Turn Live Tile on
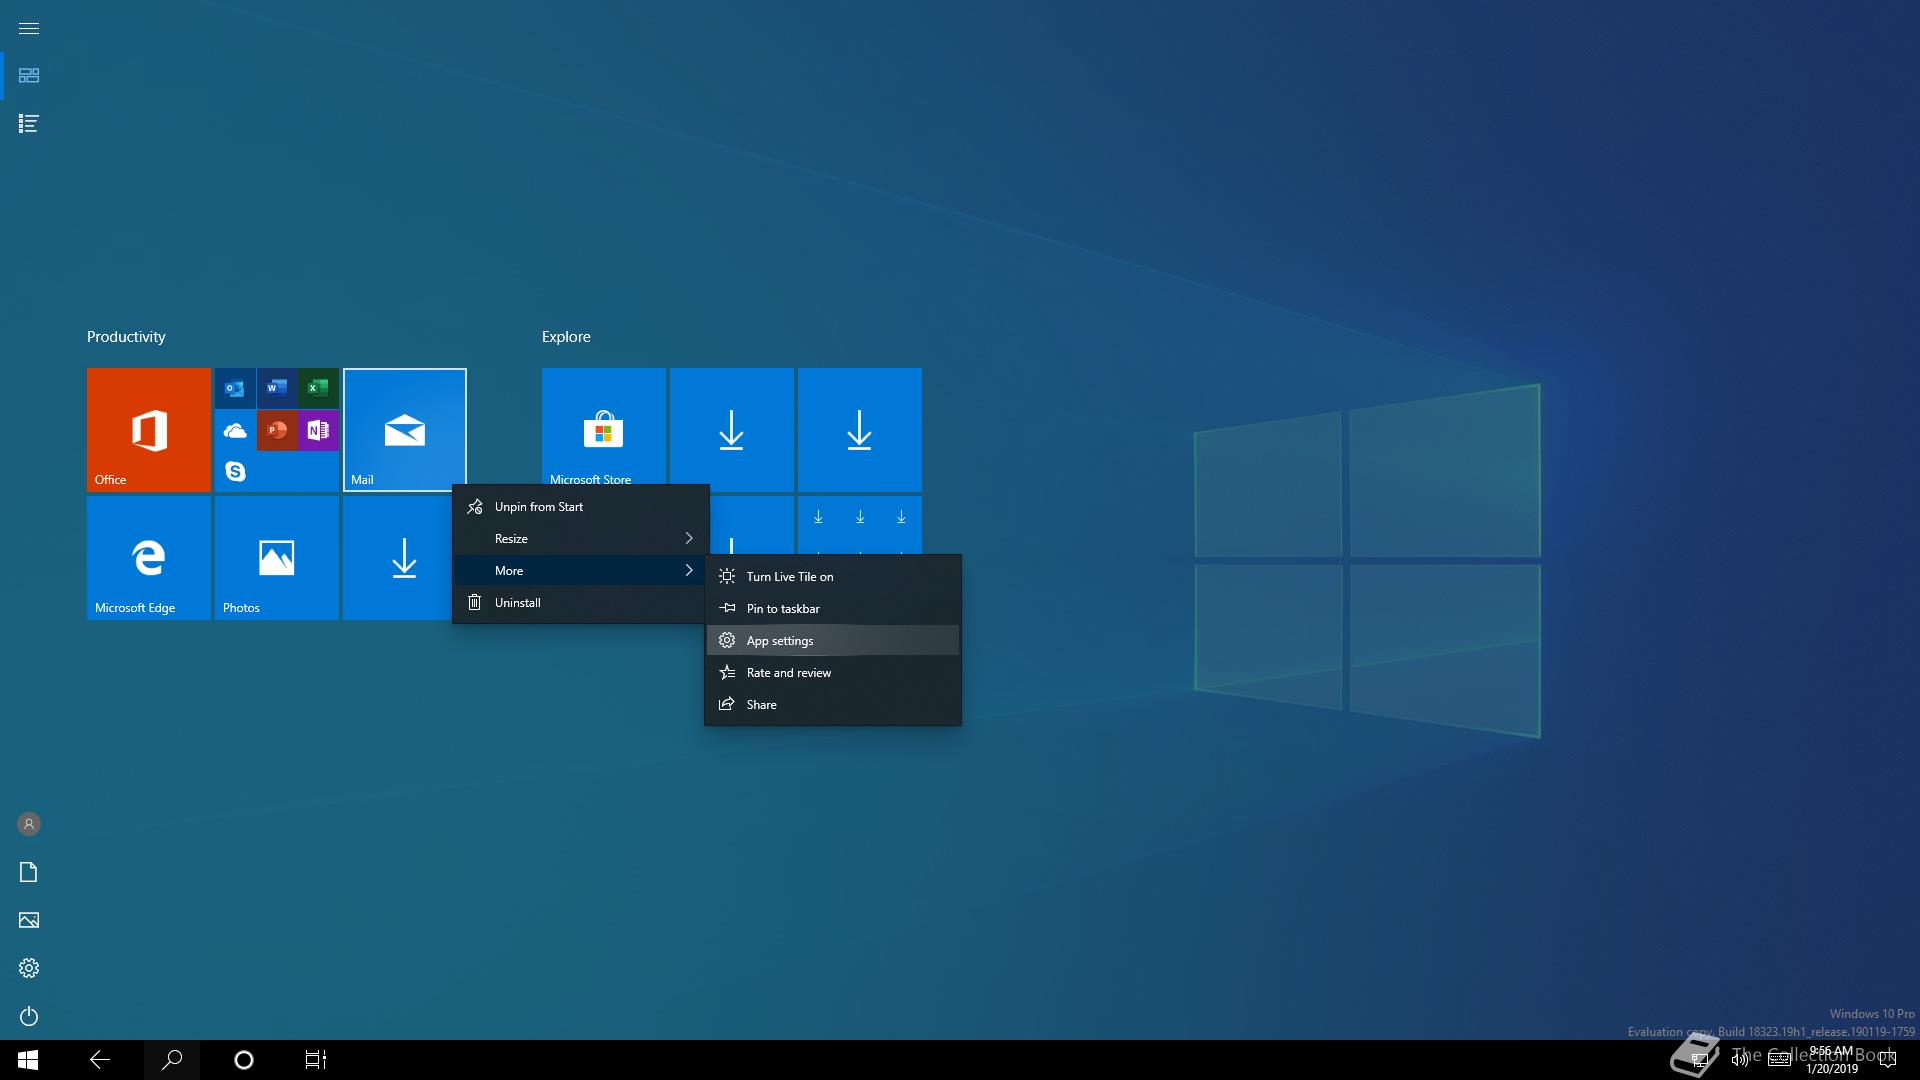Screen dimensions: 1920x1080 [x=833, y=577]
